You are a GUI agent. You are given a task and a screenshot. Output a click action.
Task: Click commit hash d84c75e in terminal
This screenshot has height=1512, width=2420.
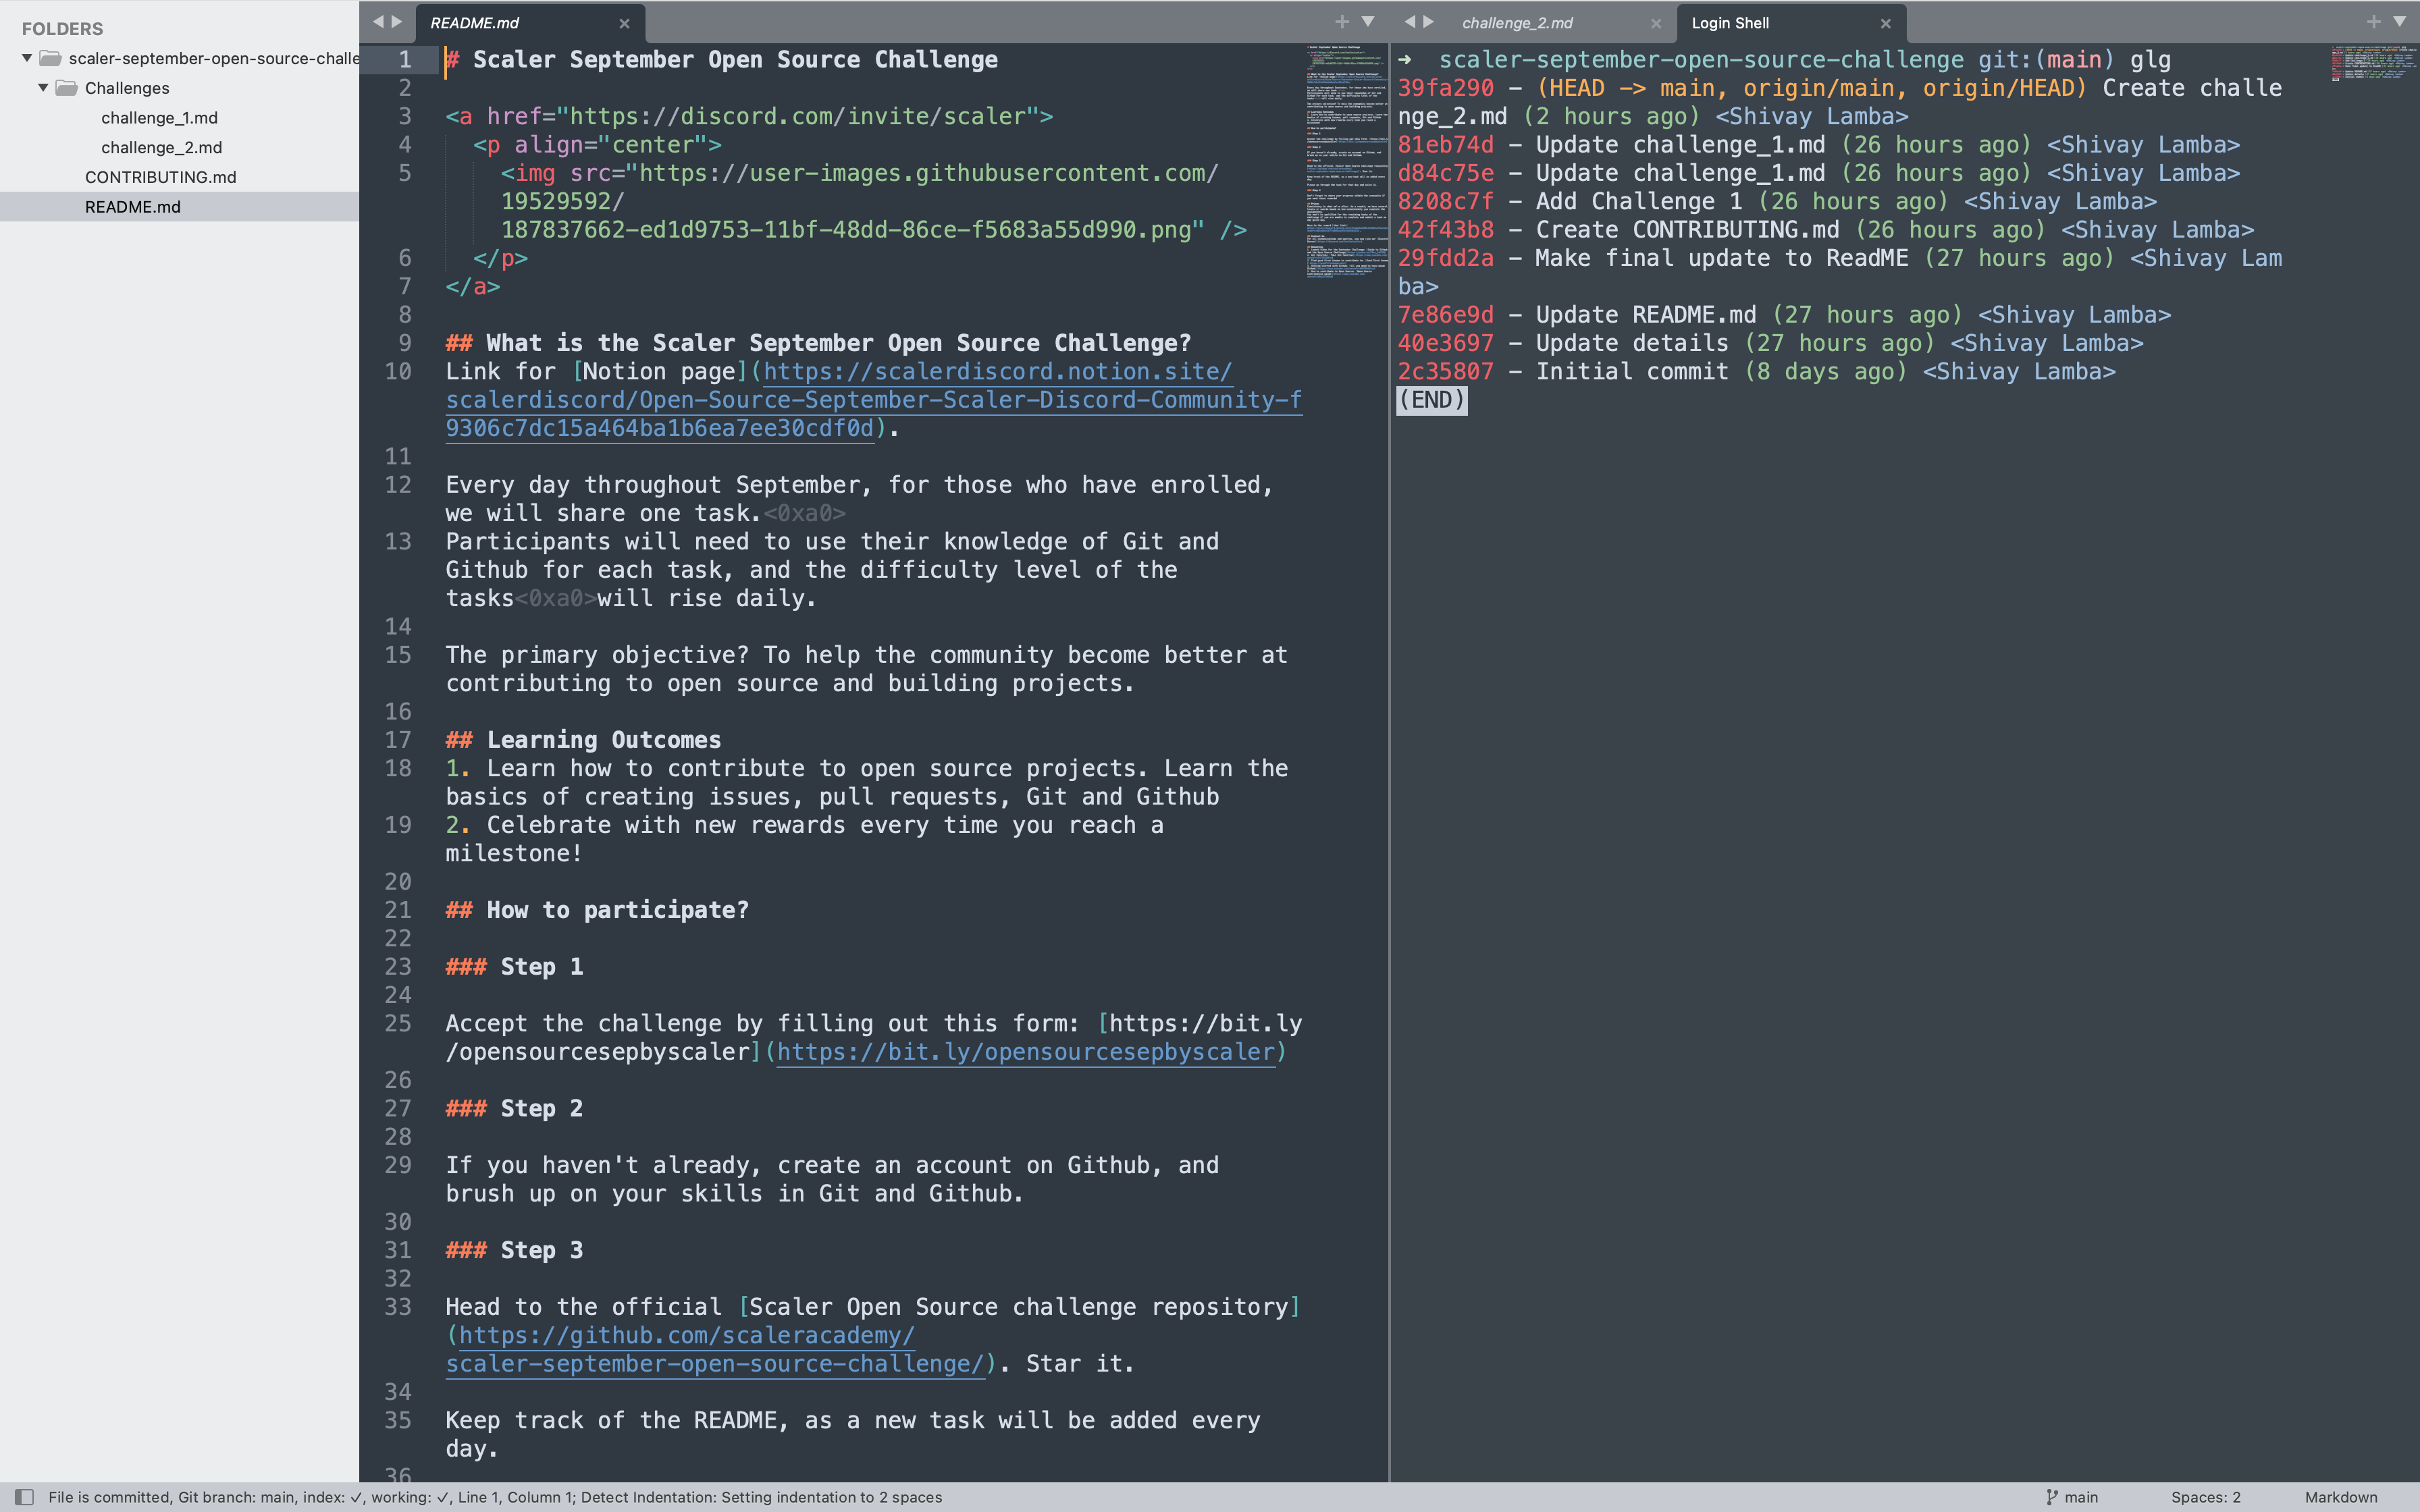pos(1445,173)
